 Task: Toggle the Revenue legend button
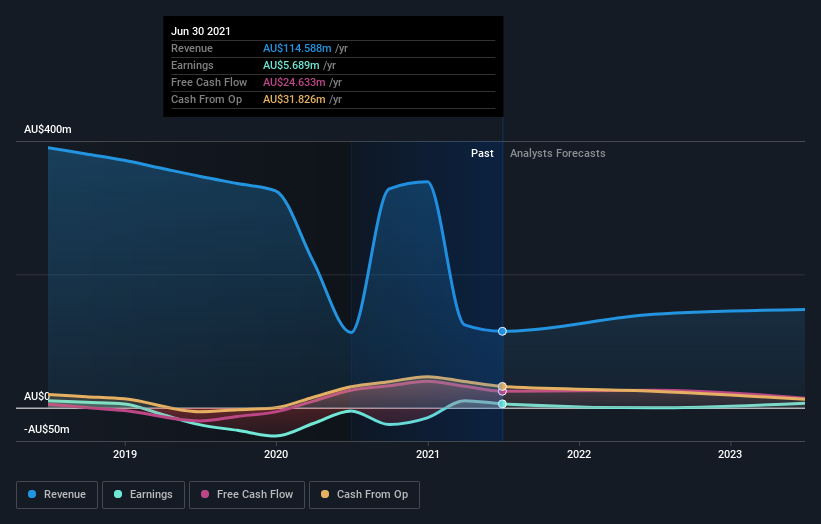(x=57, y=495)
